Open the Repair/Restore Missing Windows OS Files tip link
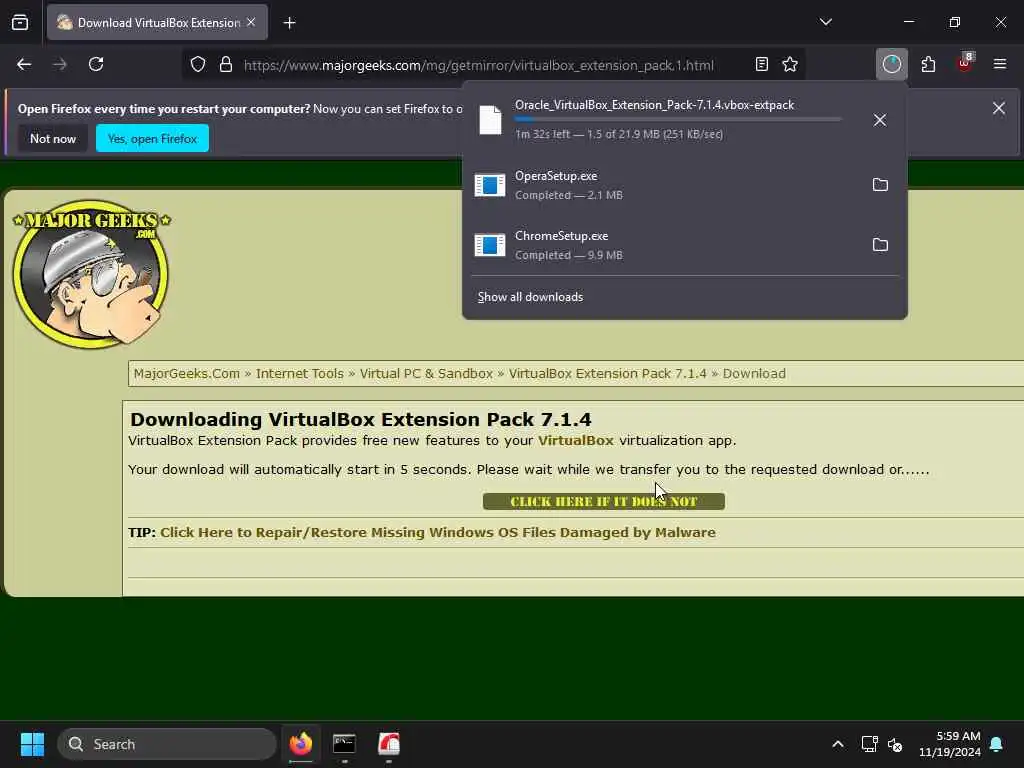The width and height of the screenshot is (1024, 768). click(438, 532)
